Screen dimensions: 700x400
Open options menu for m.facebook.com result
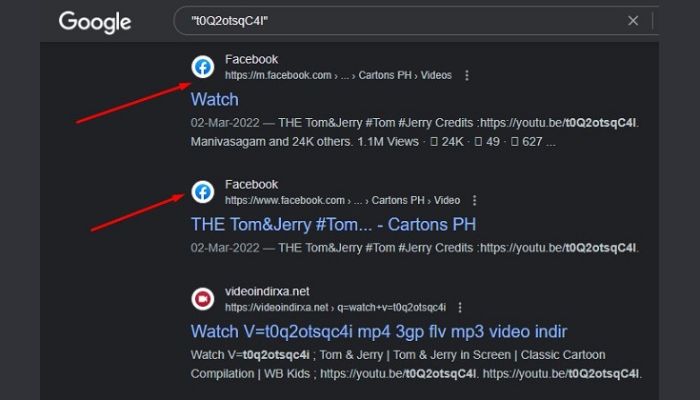(x=467, y=75)
